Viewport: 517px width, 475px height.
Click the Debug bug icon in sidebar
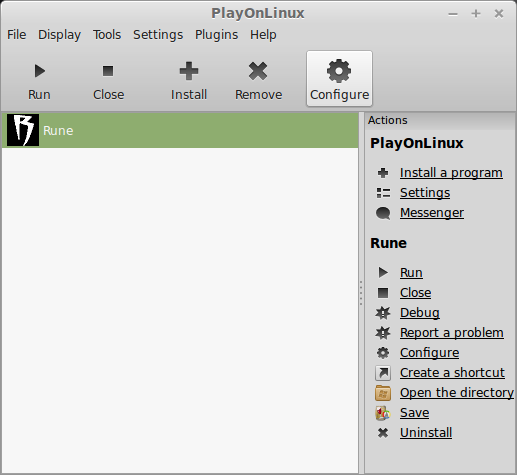coord(383,313)
